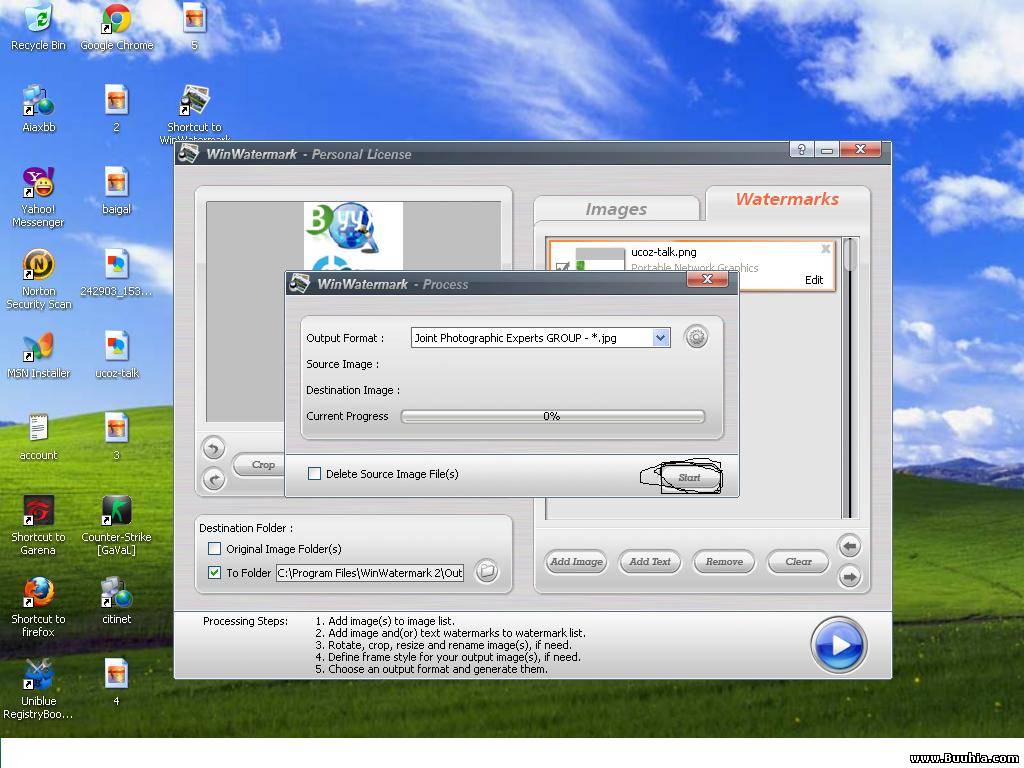Viewport: 1024px width, 768px height.
Task: Click the Clear watermark list button
Action: pyautogui.click(x=798, y=562)
